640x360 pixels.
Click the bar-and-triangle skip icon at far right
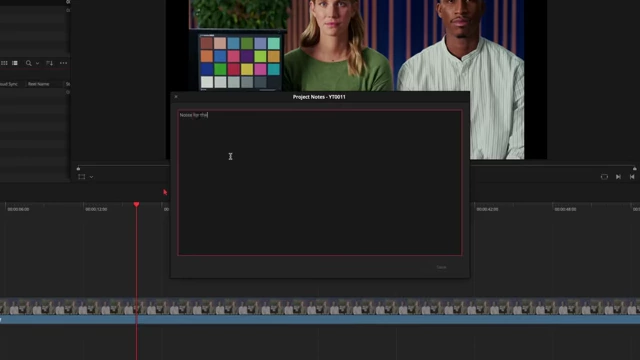click(632, 177)
